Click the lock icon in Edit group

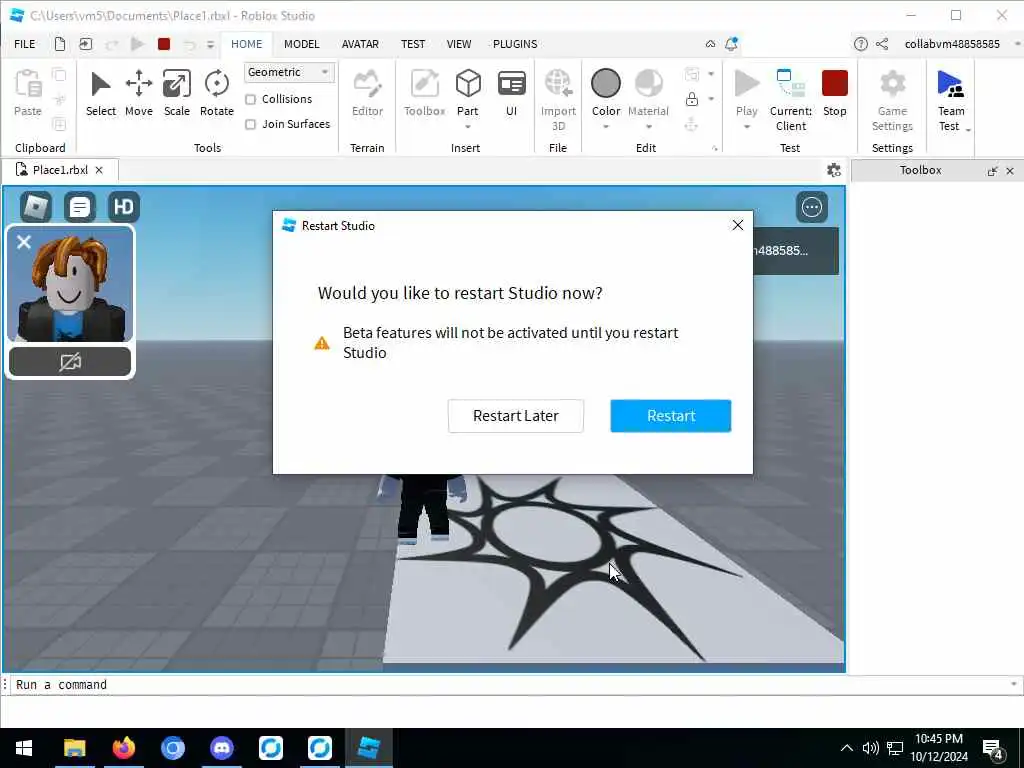[692, 99]
